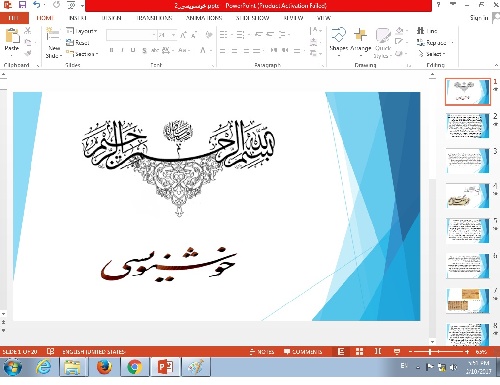Click the zoom in plus button
This screenshot has height=385, width=500.
click(467, 352)
